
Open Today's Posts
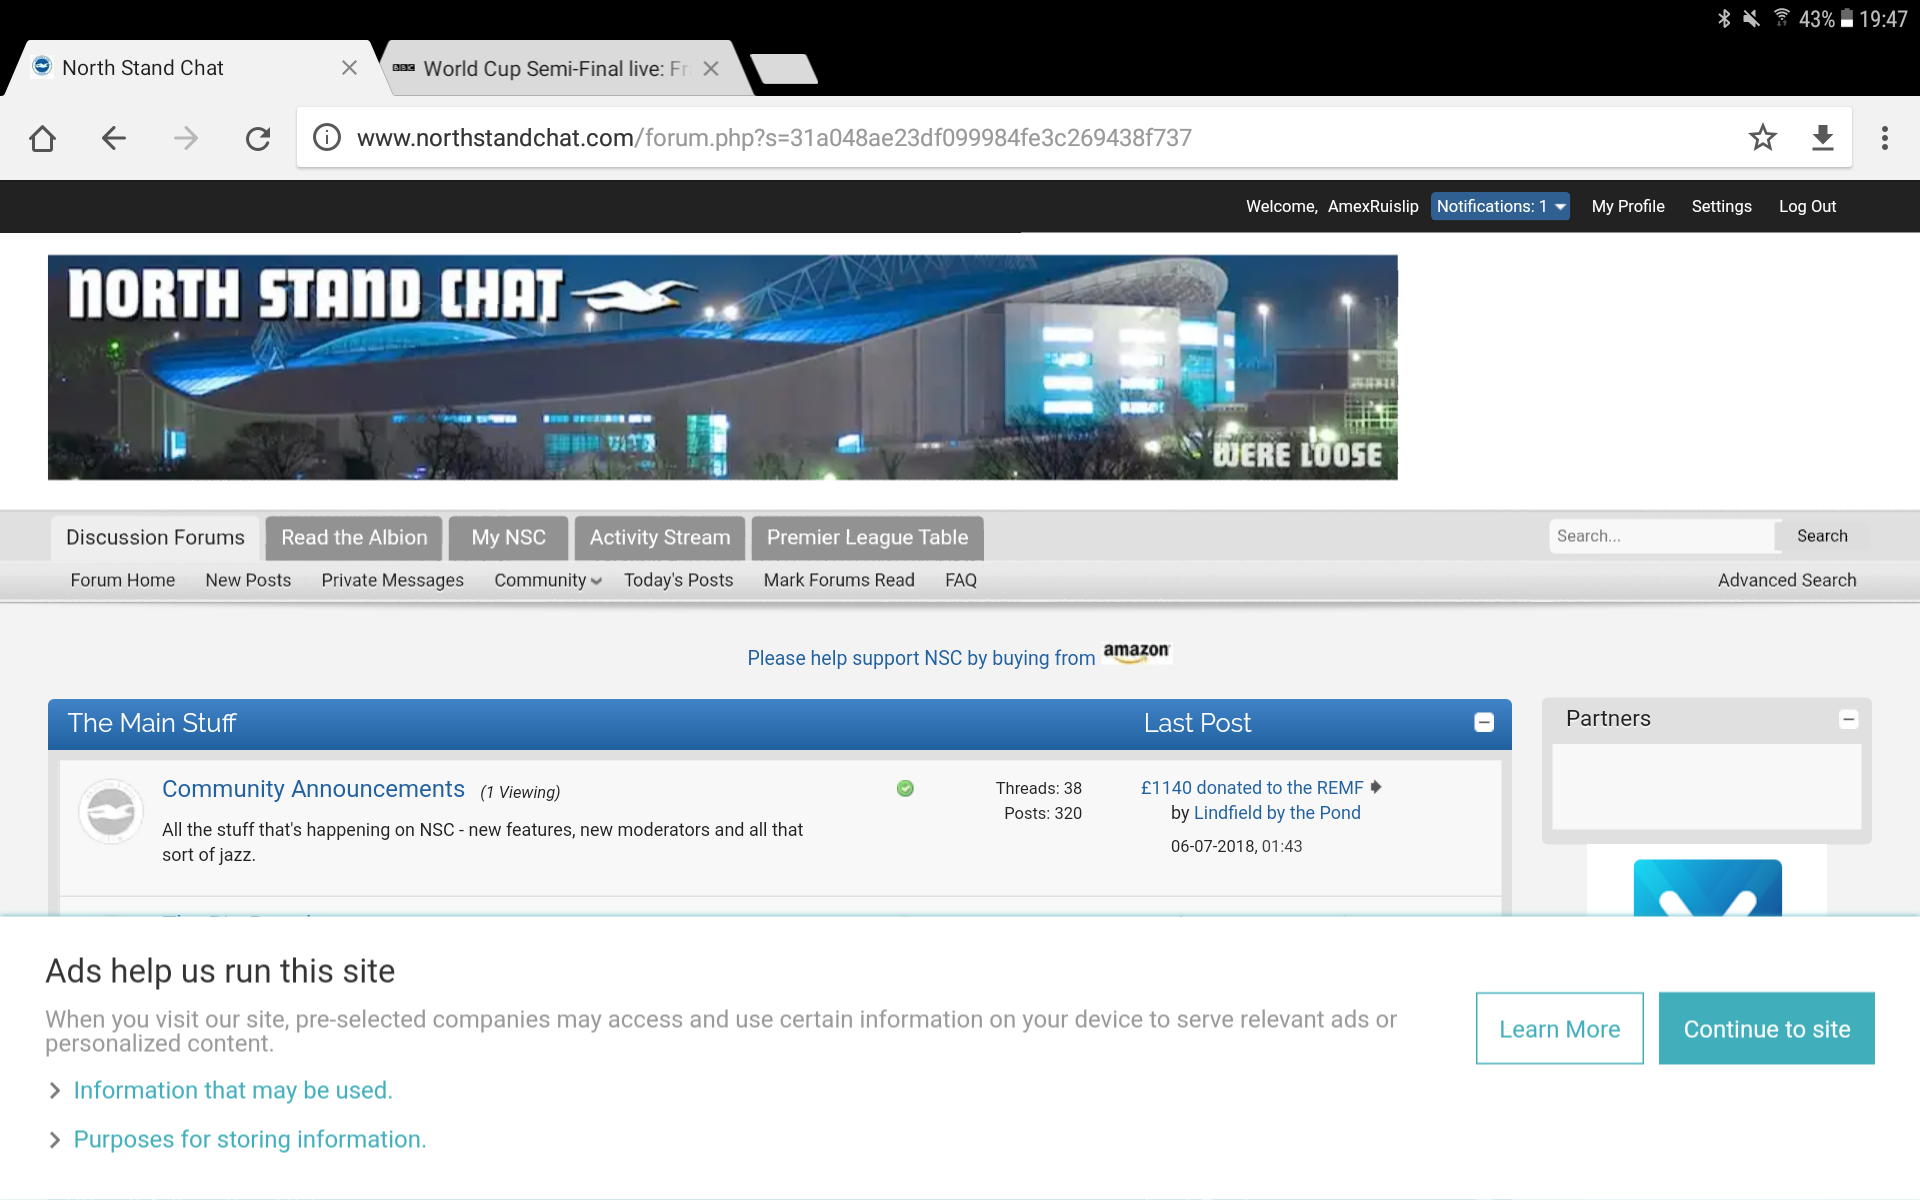click(x=678, y=580)
